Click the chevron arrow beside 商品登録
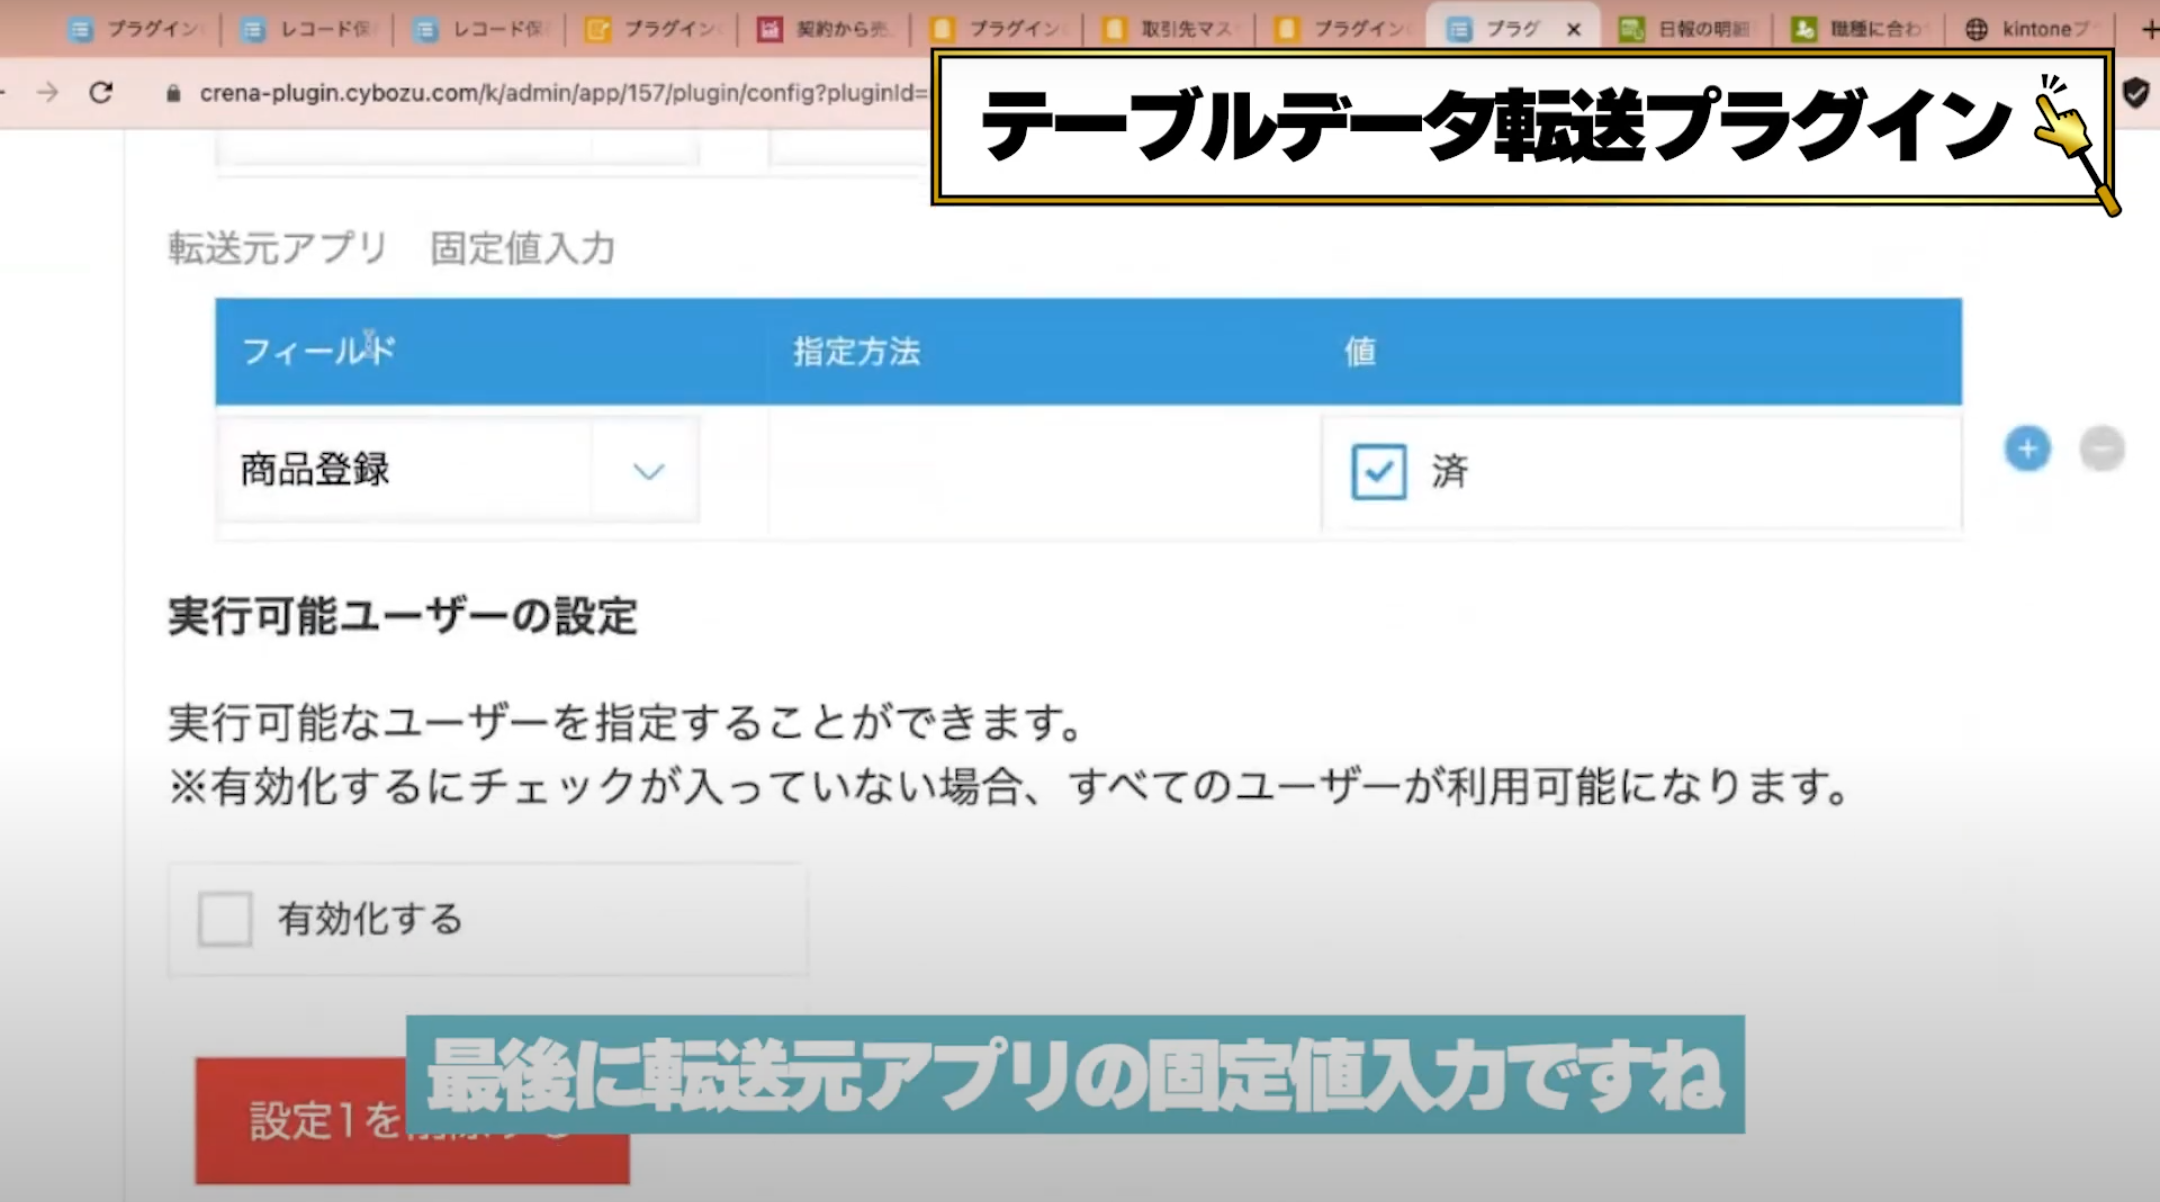The width and height of the screenshot is (2160, 1202). point(648,470)
